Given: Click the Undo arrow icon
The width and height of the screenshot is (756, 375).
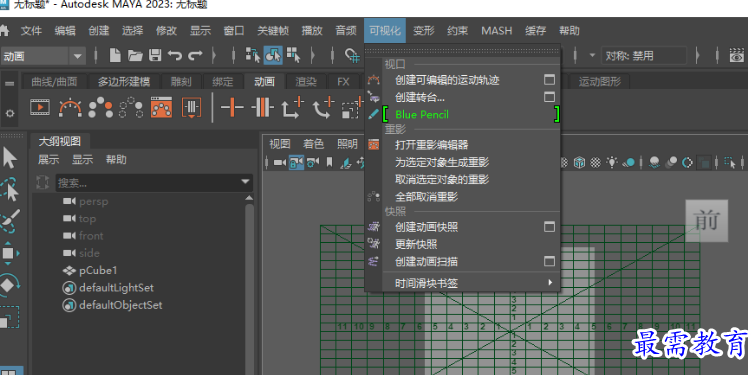Looking at the screenshot, I should pyautogui.click(x=175, y=55).
